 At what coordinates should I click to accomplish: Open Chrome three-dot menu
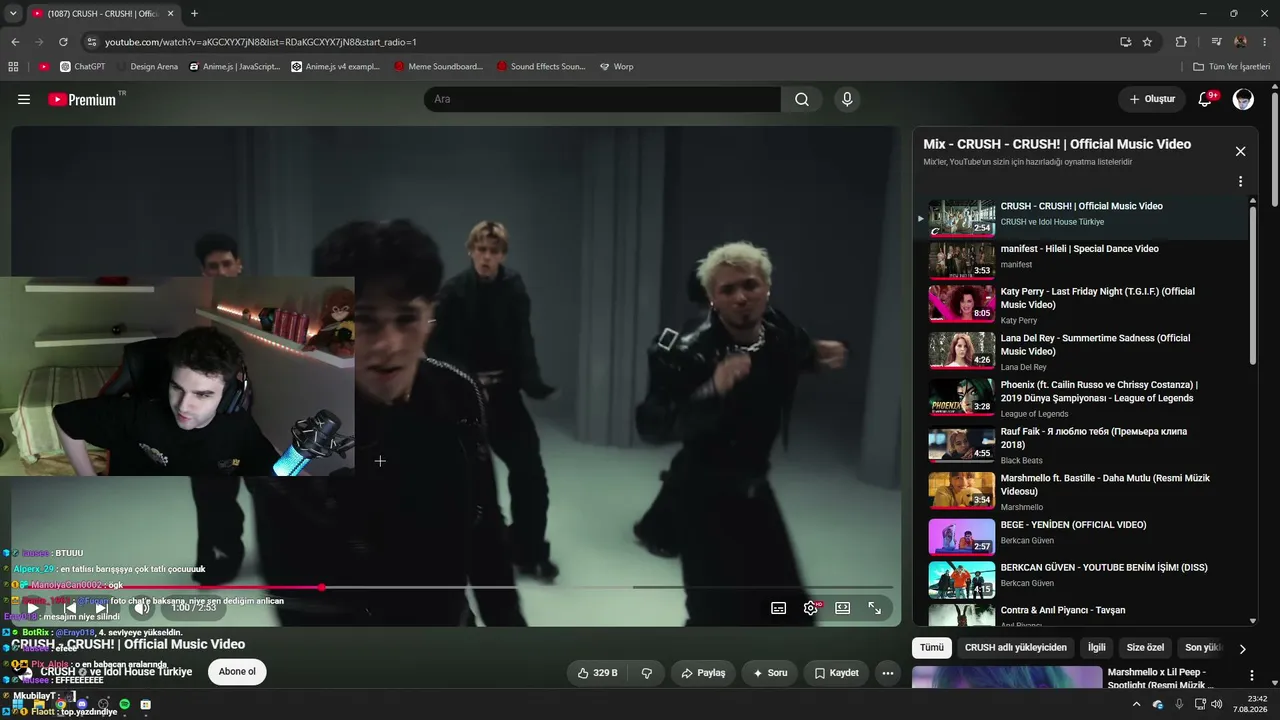coord(1266,42)
